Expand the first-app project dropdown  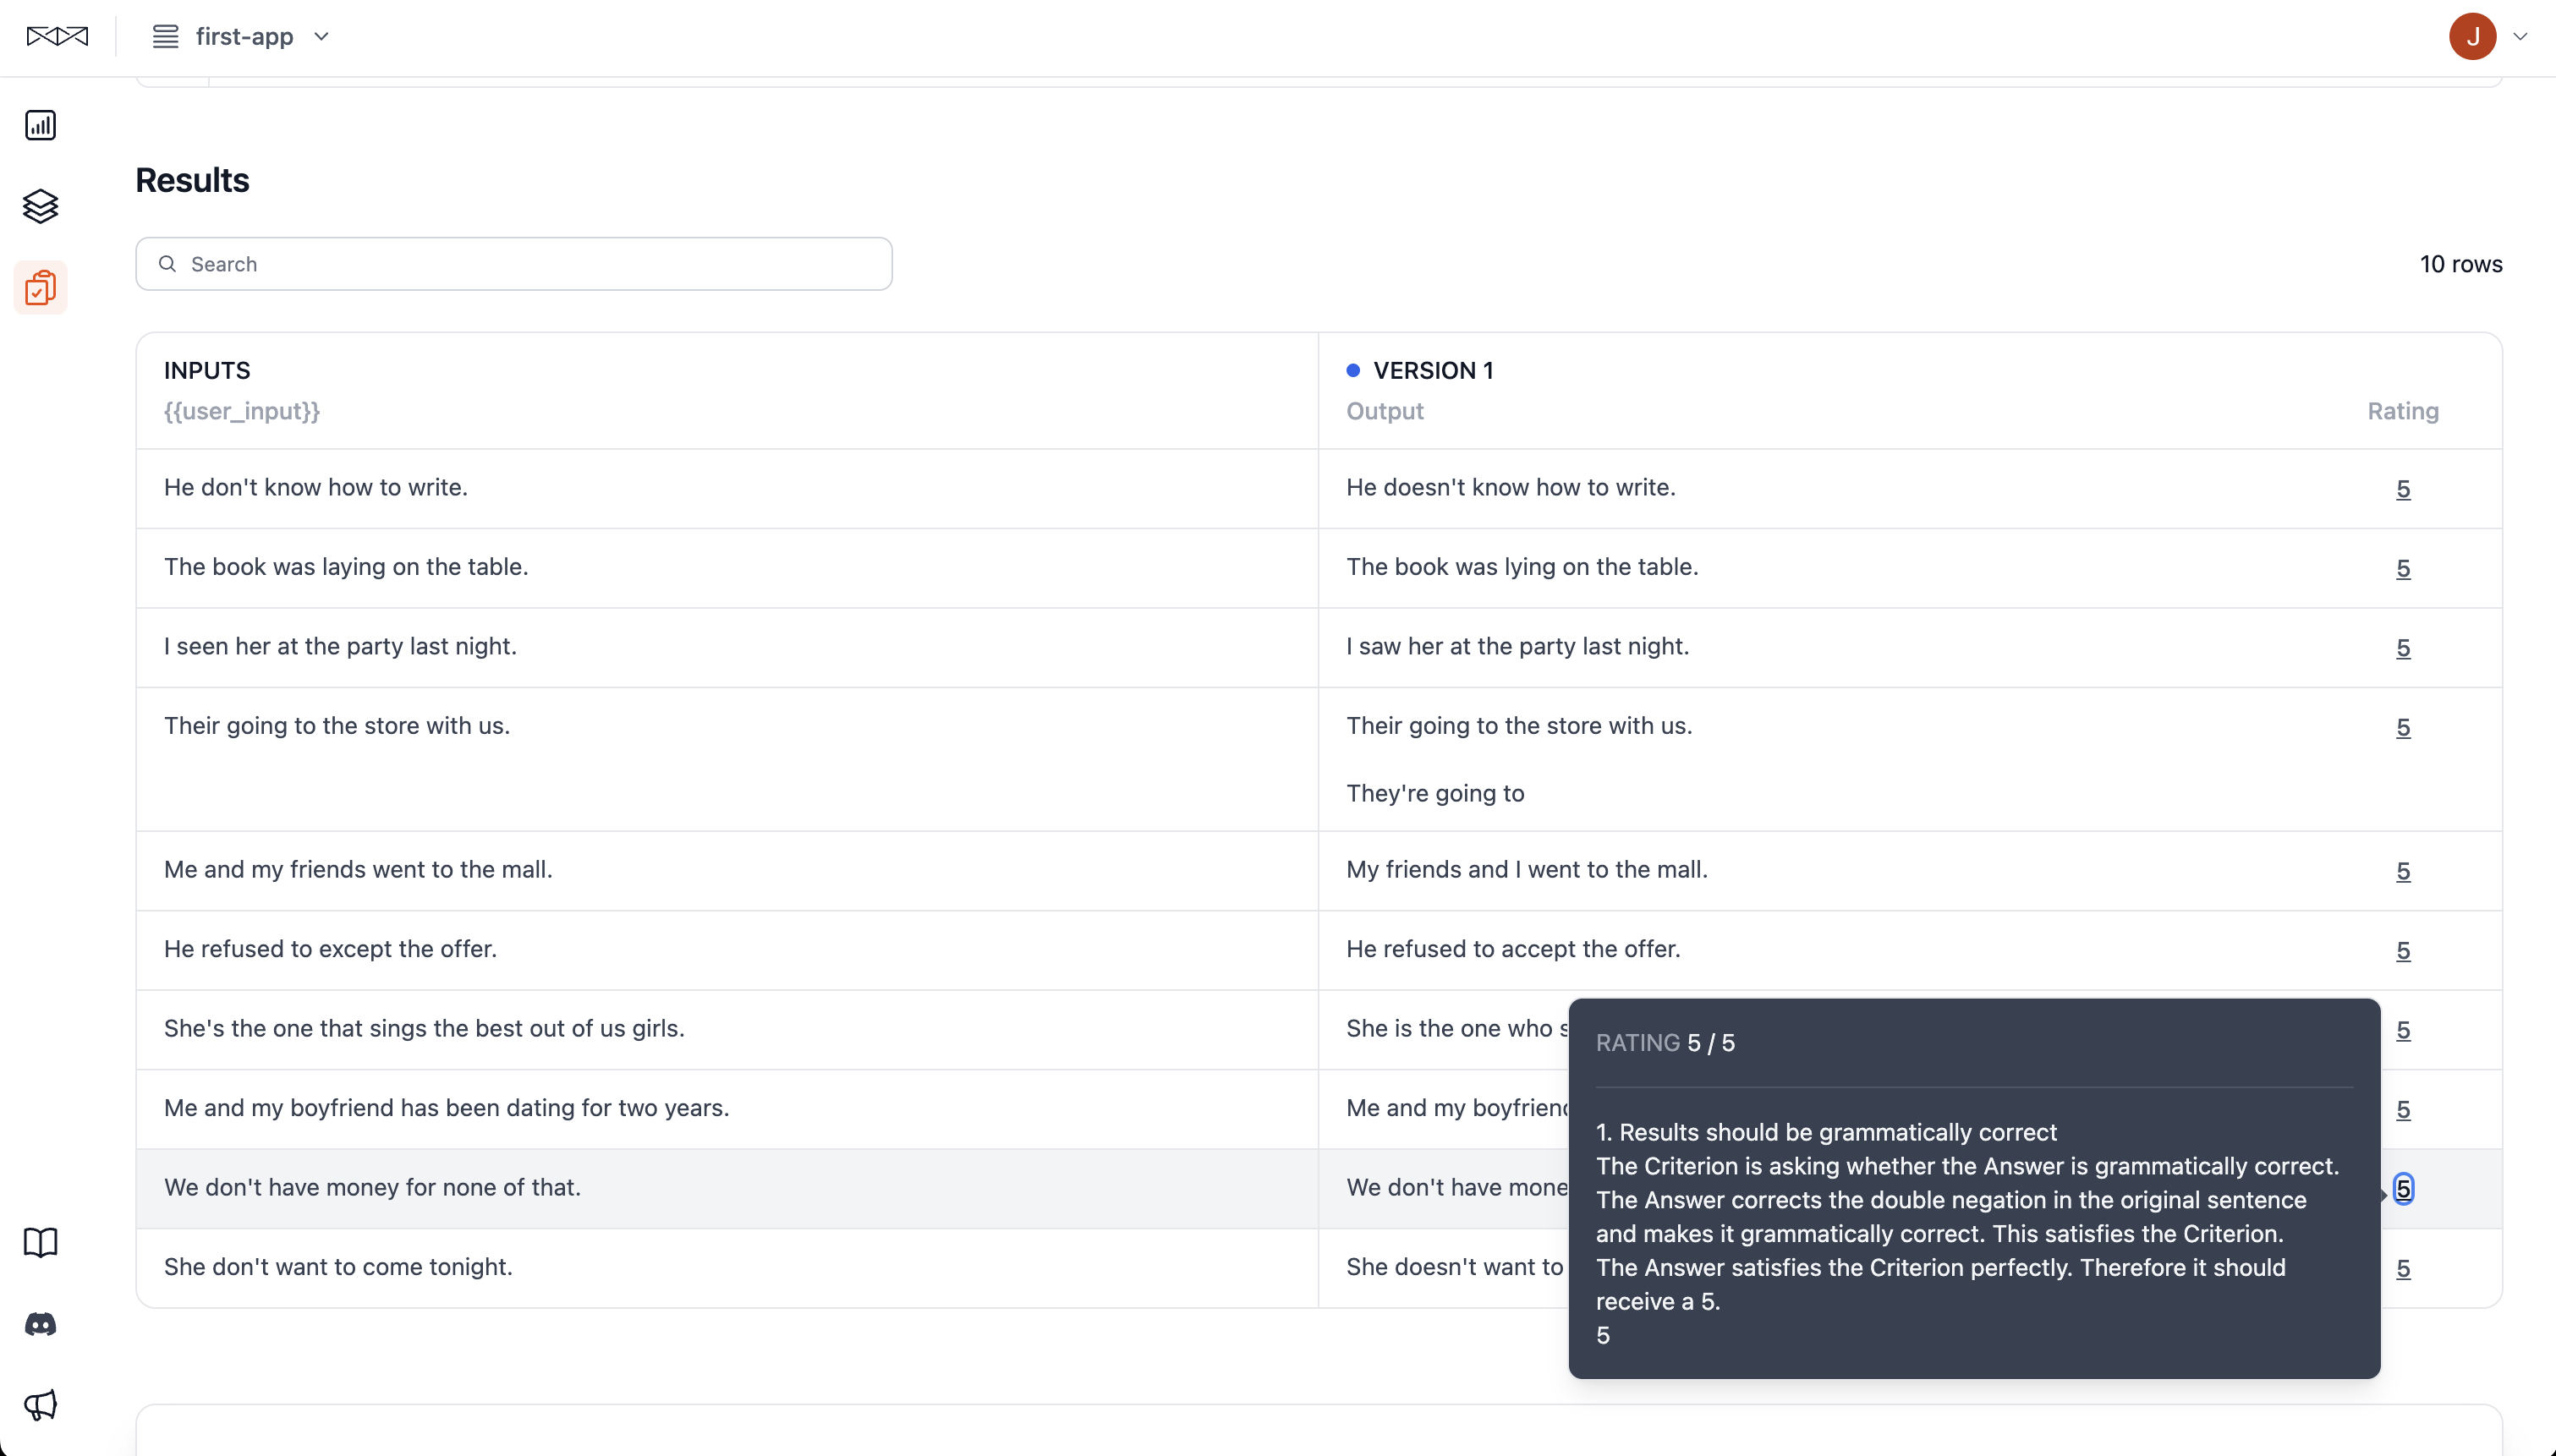coord(321,37)
